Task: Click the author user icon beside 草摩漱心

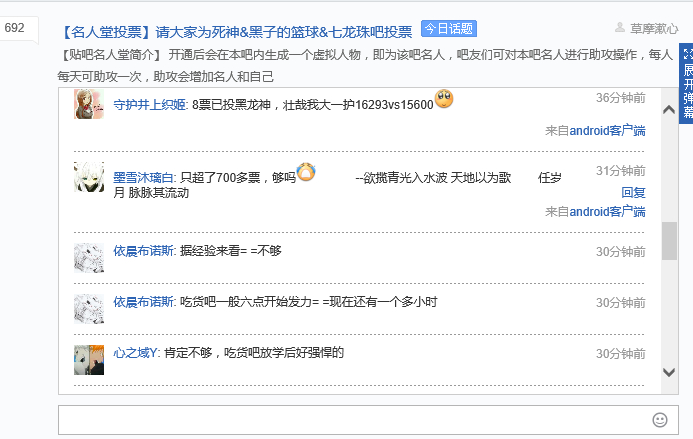Action: 620,28
